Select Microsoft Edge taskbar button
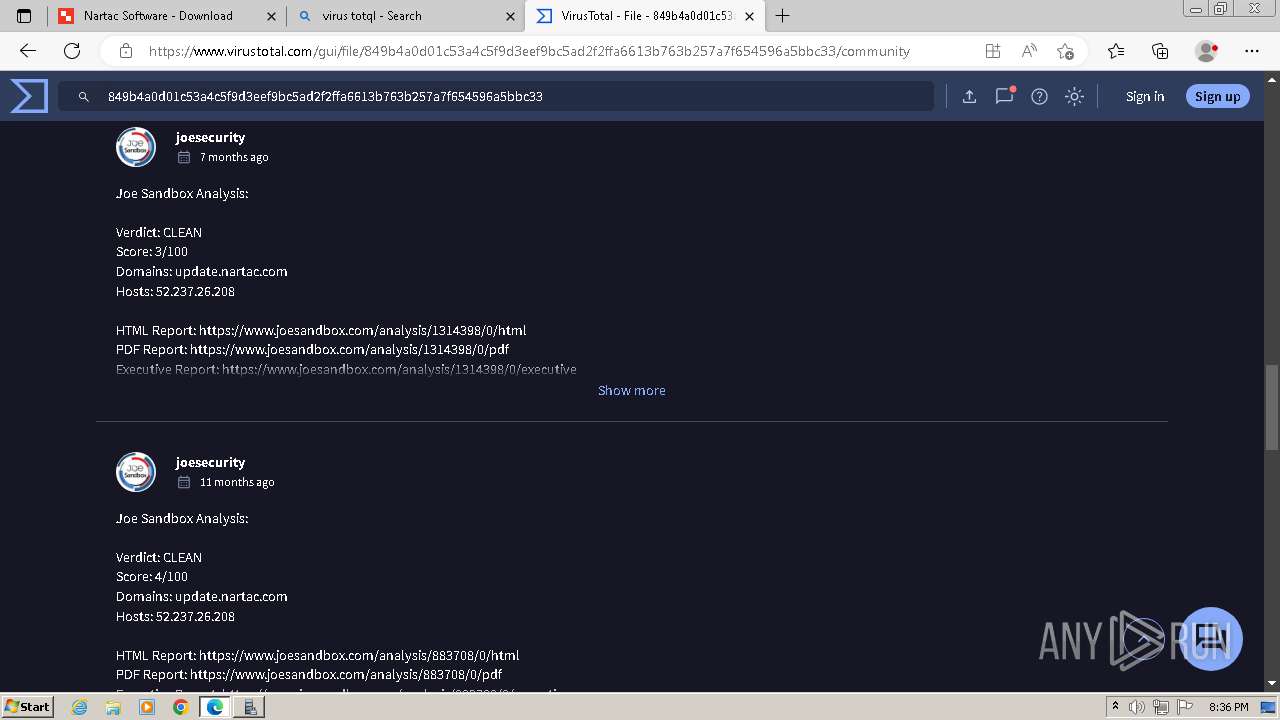This screenshot has width=1280, height=720. pyautogui.click(x=214, y=707)
